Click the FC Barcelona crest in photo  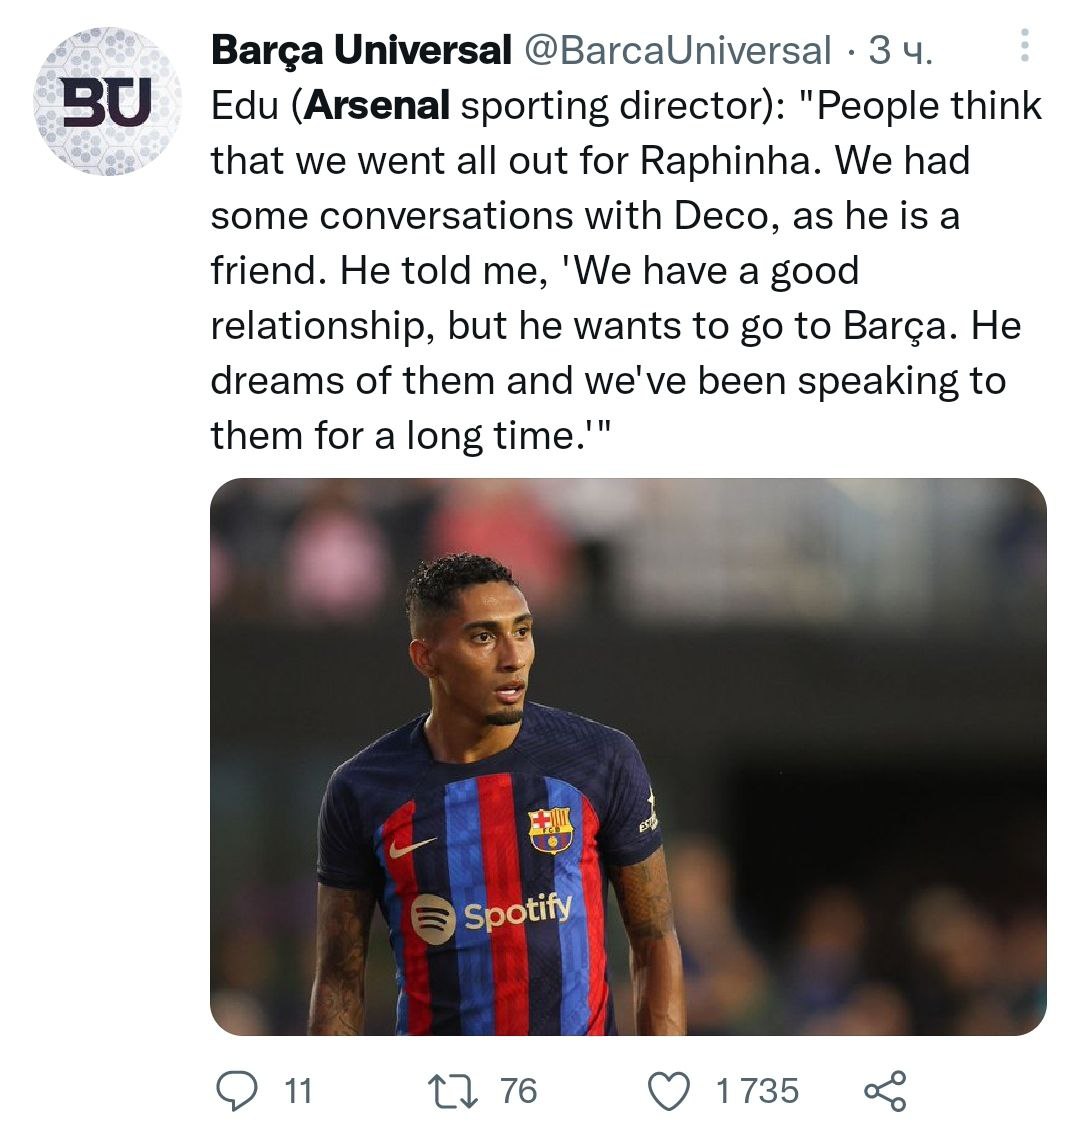click(x=550, y=830)
